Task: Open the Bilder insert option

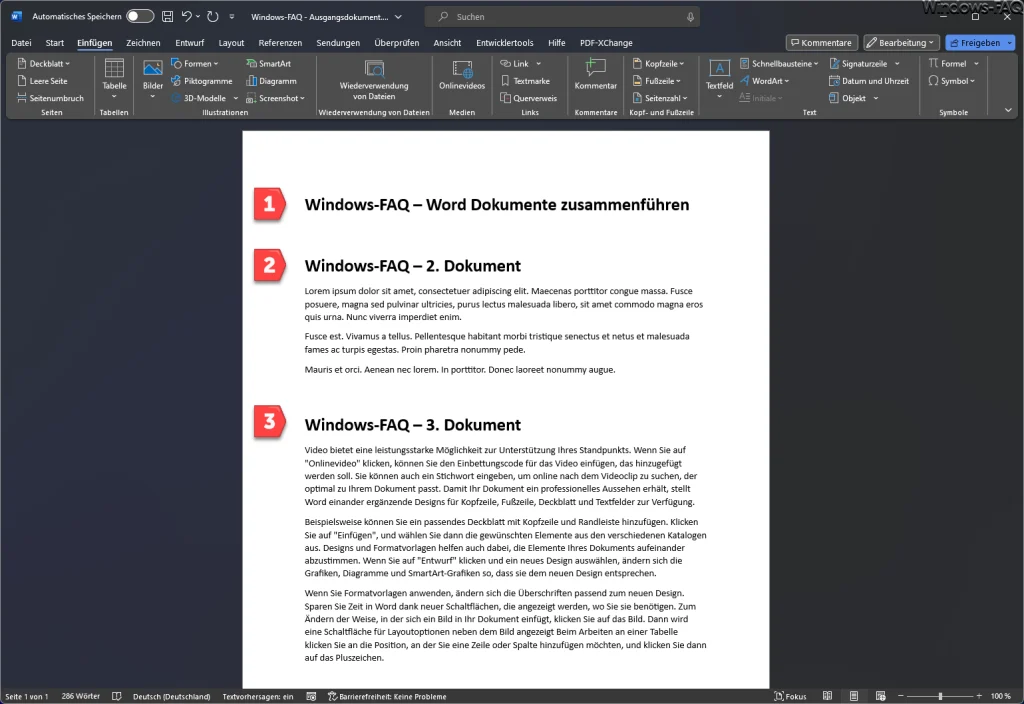Action: coord(153,79)
